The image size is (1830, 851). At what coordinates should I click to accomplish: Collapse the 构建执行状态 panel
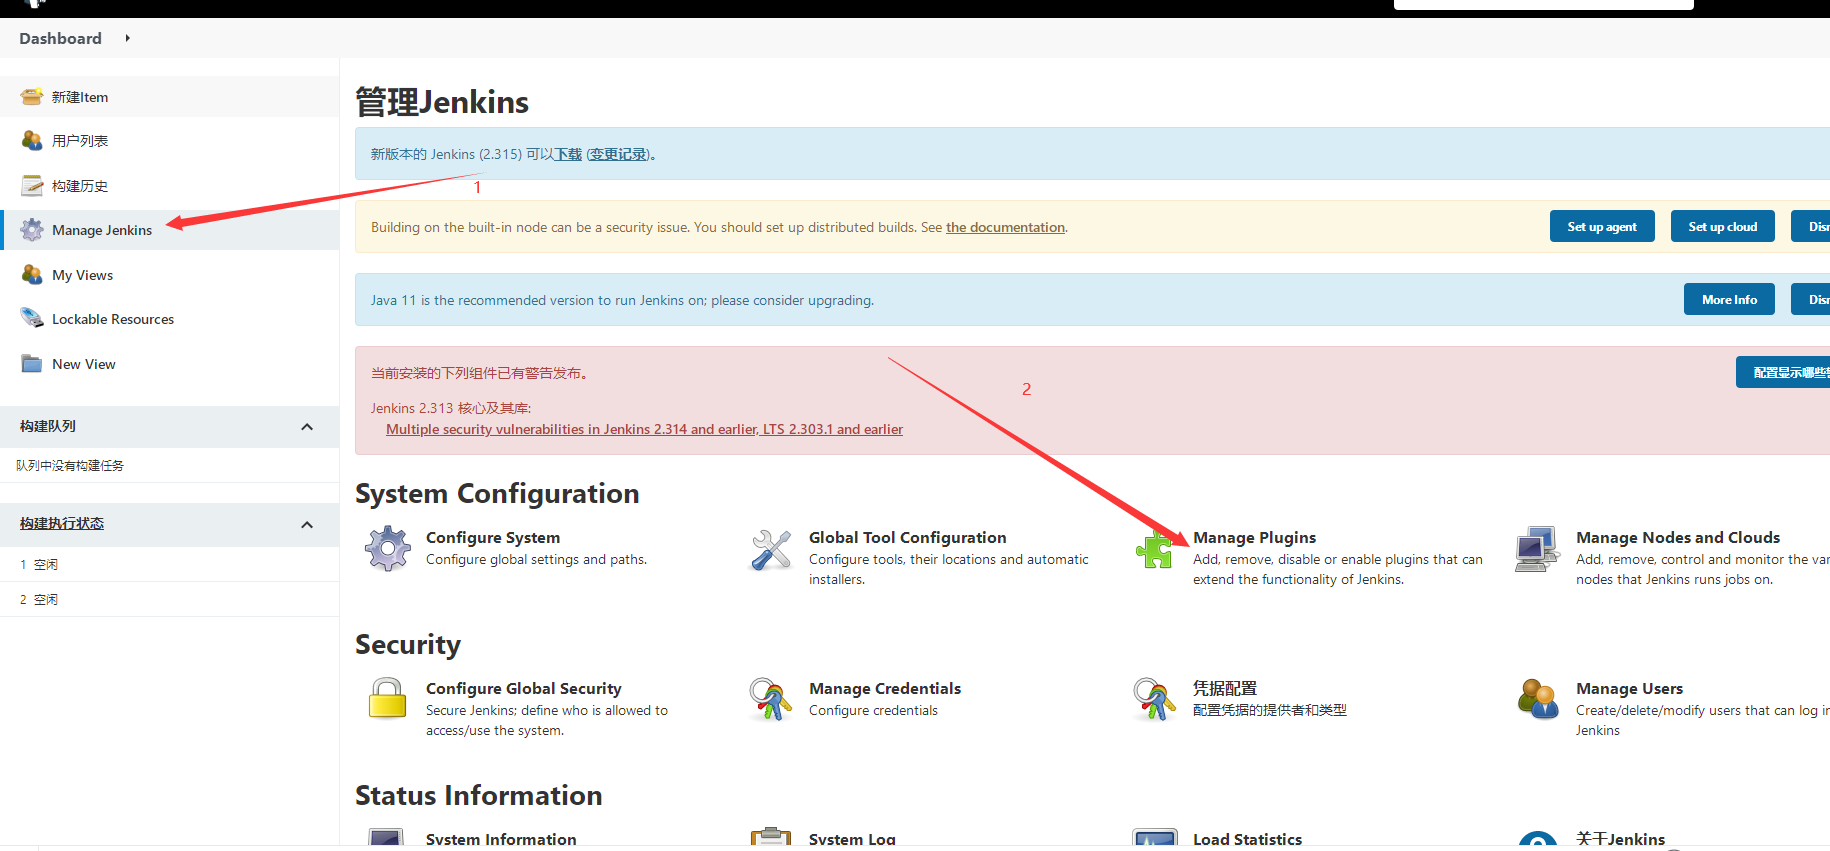(x=307, y=525)
